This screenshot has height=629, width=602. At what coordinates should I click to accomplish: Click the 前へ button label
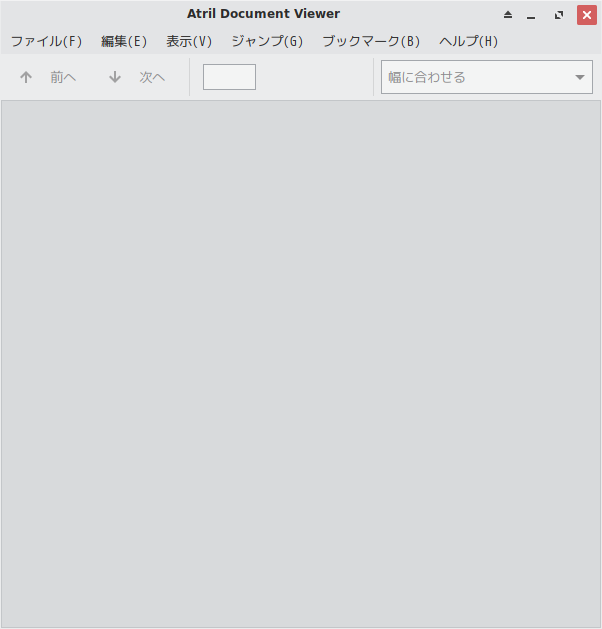[x=63, y=77]
